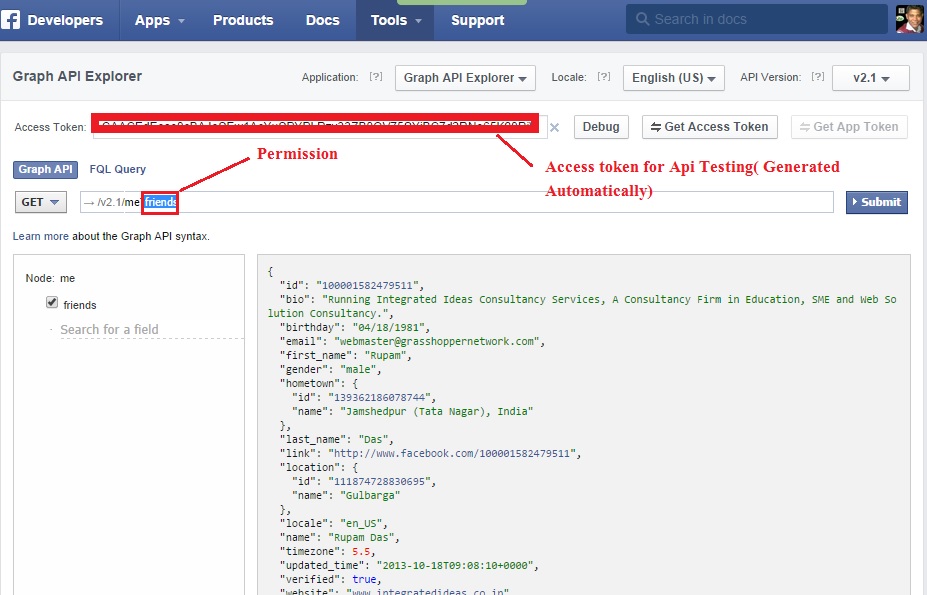
Task: Click the Search in docs field
Action: pyautogui.click(x=757, y=19)
